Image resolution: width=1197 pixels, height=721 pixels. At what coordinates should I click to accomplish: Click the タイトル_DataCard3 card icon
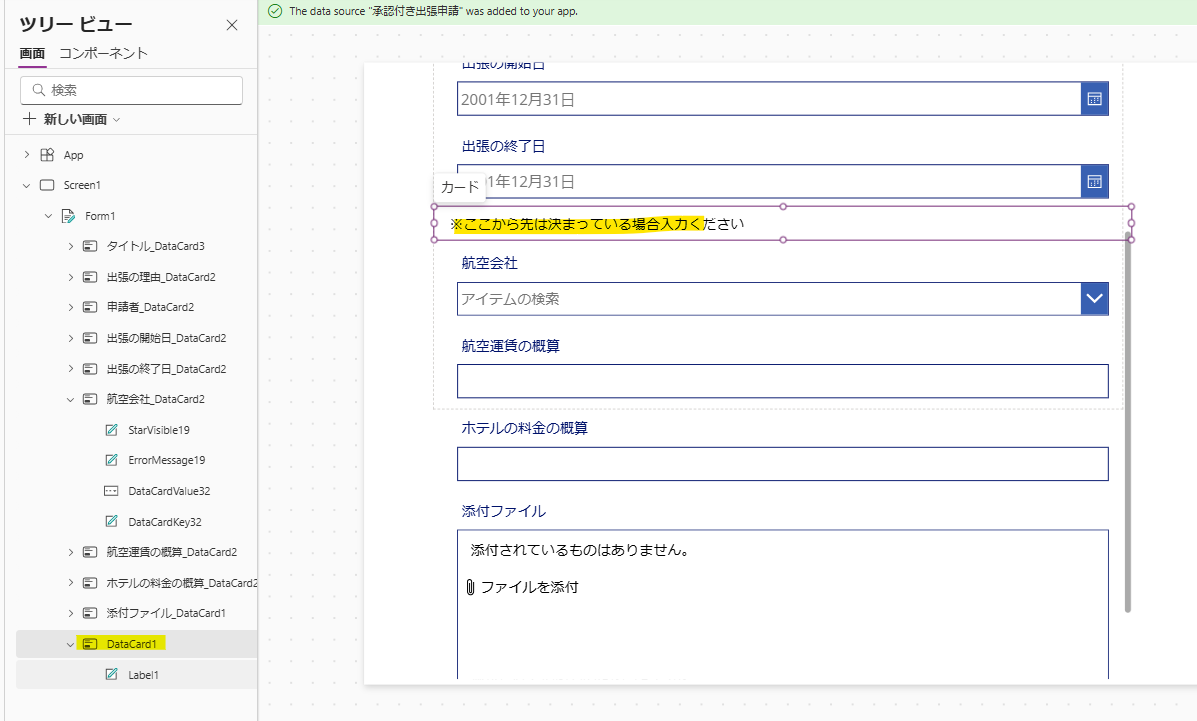[x=90, y=246]
